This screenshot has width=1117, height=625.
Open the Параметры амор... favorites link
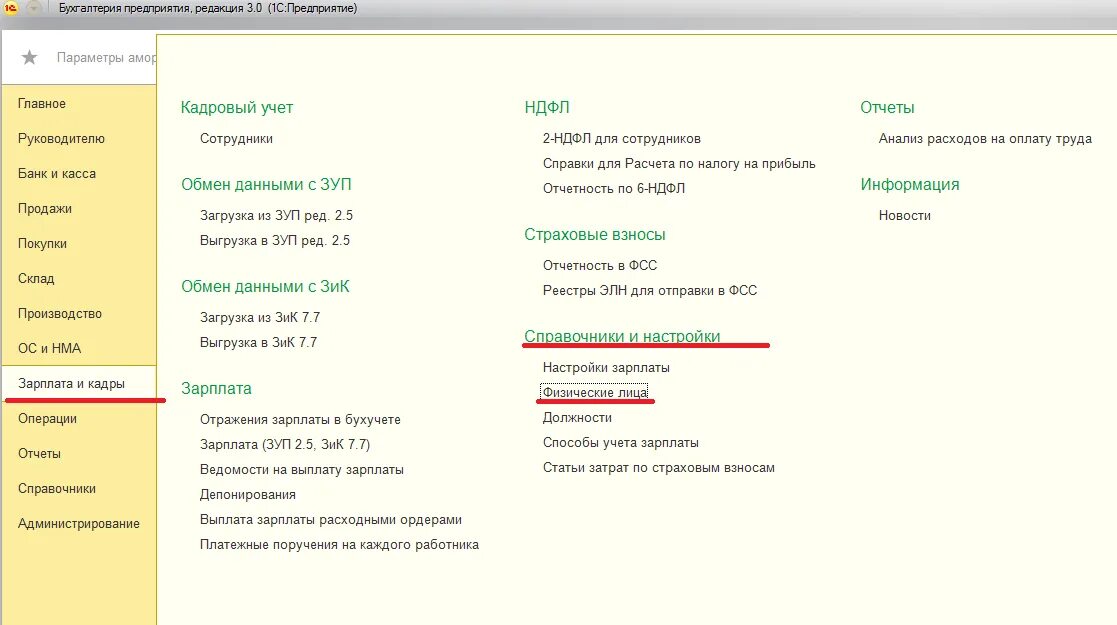tap(106, 57)
